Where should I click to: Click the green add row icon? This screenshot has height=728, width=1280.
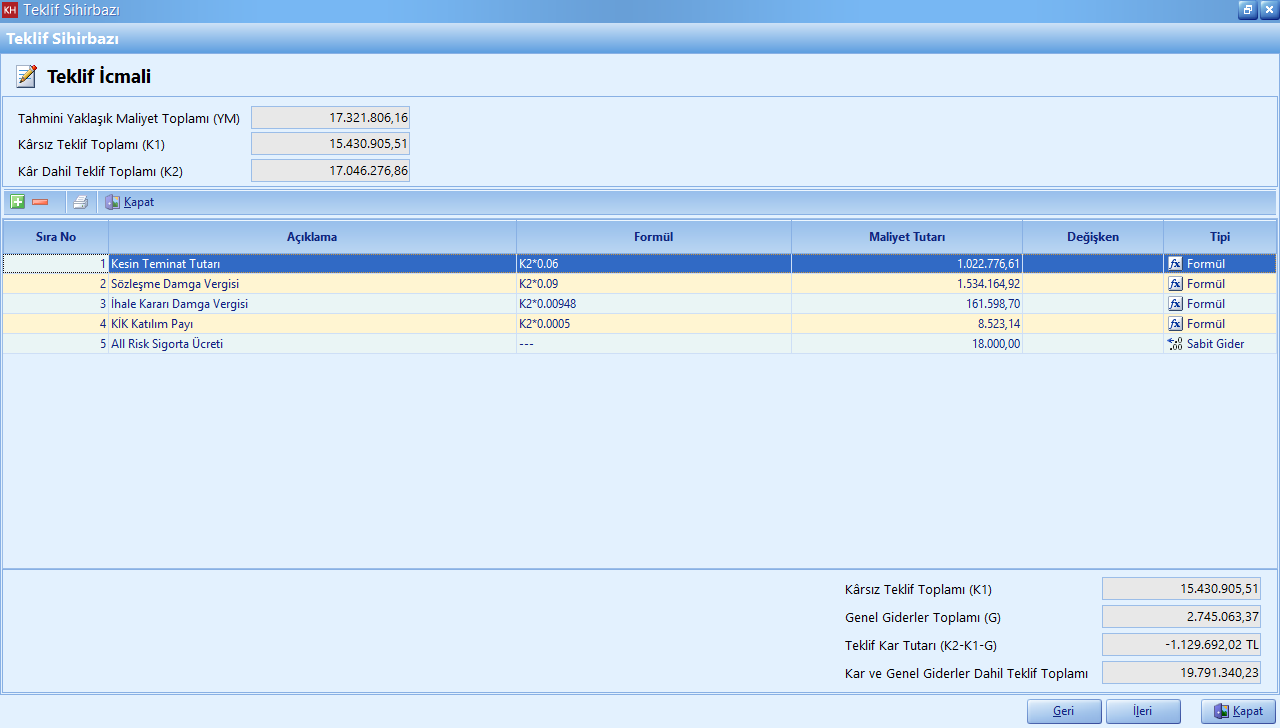(17, 202)
